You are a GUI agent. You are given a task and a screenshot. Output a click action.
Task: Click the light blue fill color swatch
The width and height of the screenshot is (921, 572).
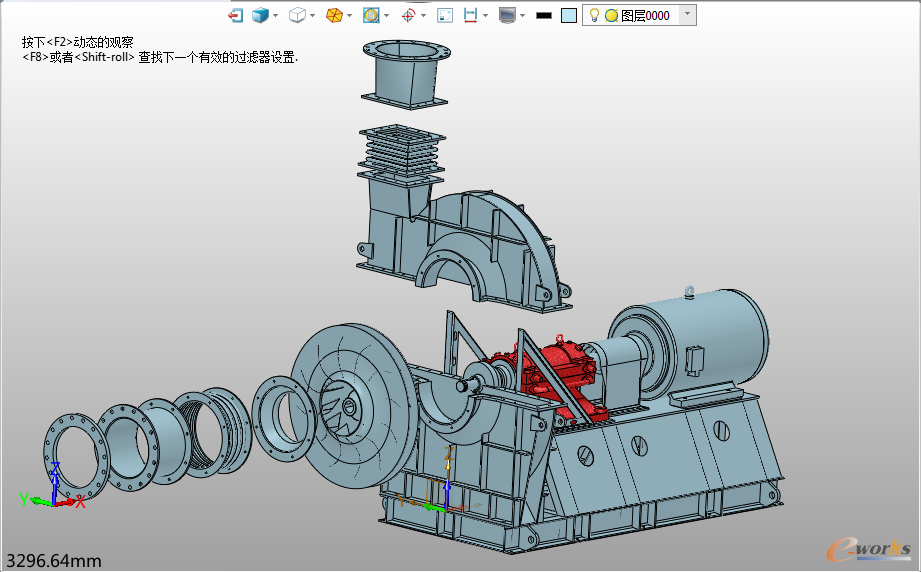[x=569, y=16]
